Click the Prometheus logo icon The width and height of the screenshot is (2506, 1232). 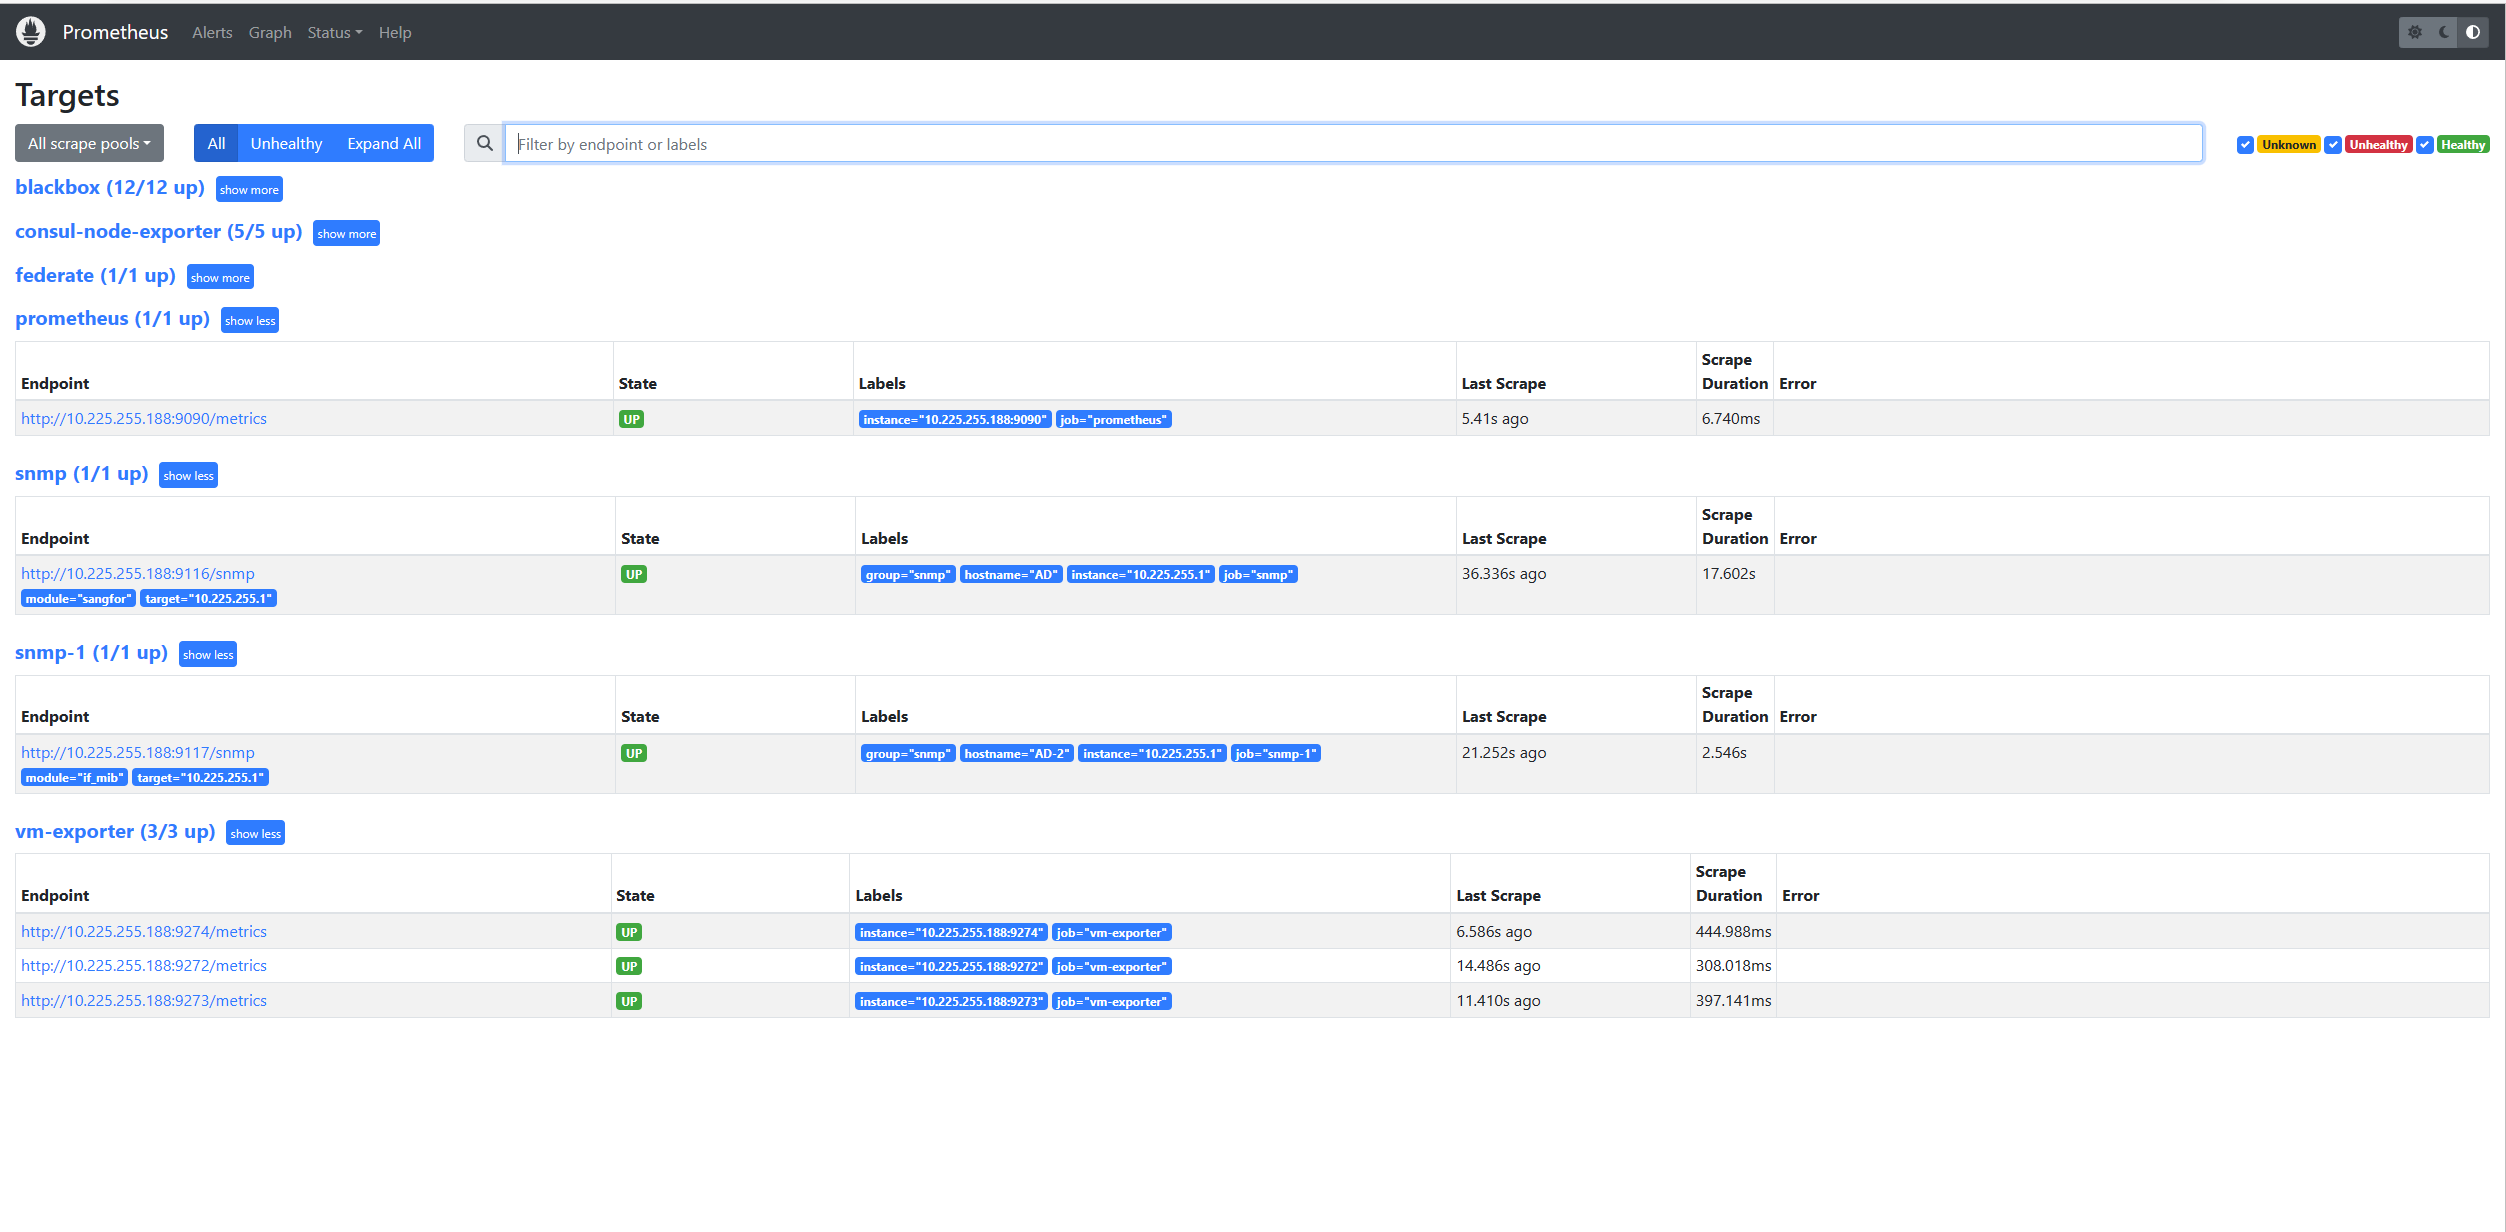30,31
